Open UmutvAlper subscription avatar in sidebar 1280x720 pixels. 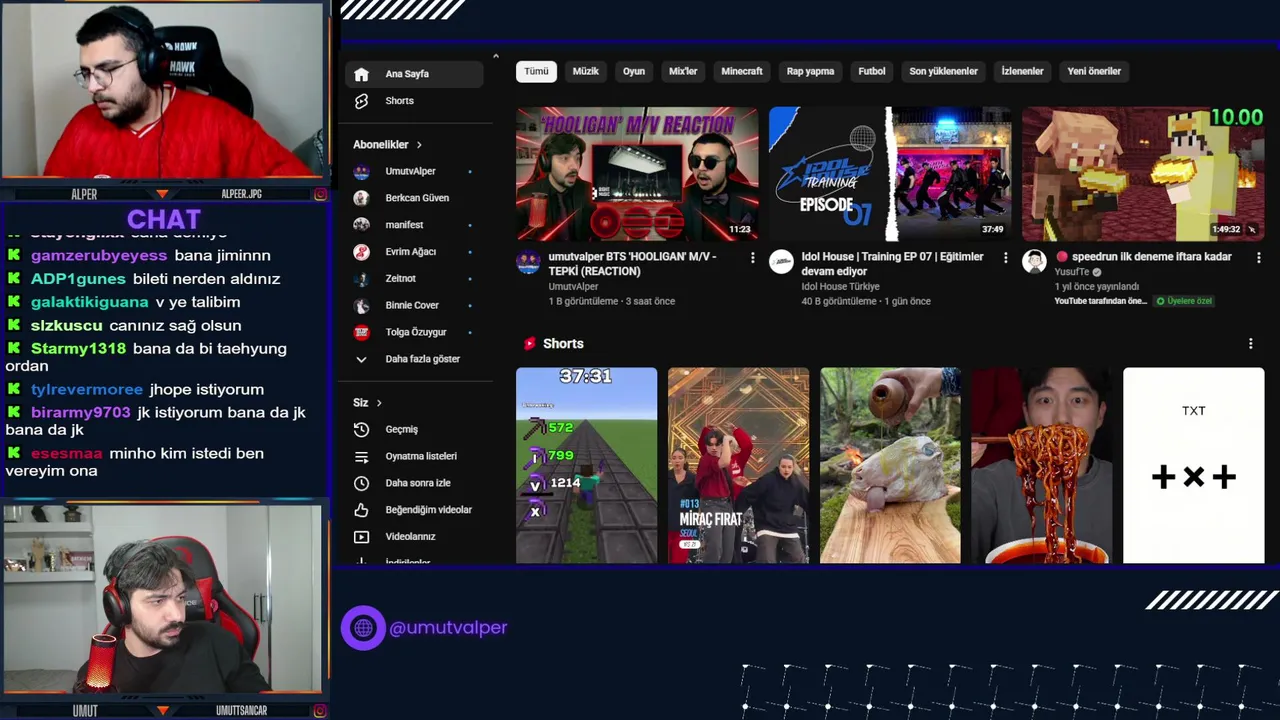pyautogui.click(x=361, y=171)
